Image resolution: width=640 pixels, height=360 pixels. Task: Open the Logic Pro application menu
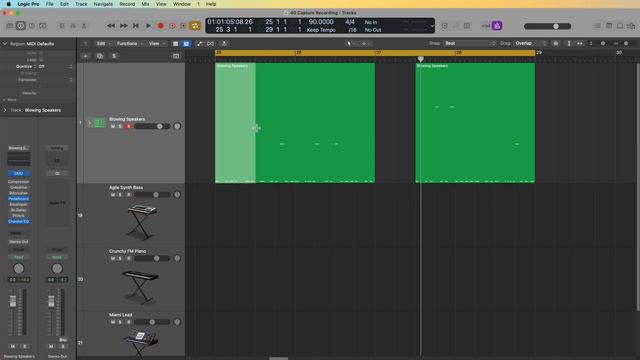[28, 4]
